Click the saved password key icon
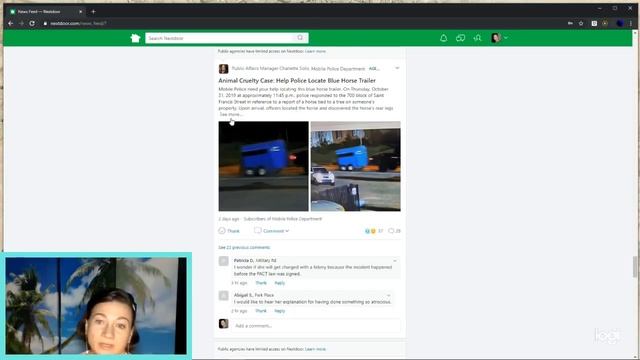The width and height of the screenshot is (640, 360). coord(570,23)
